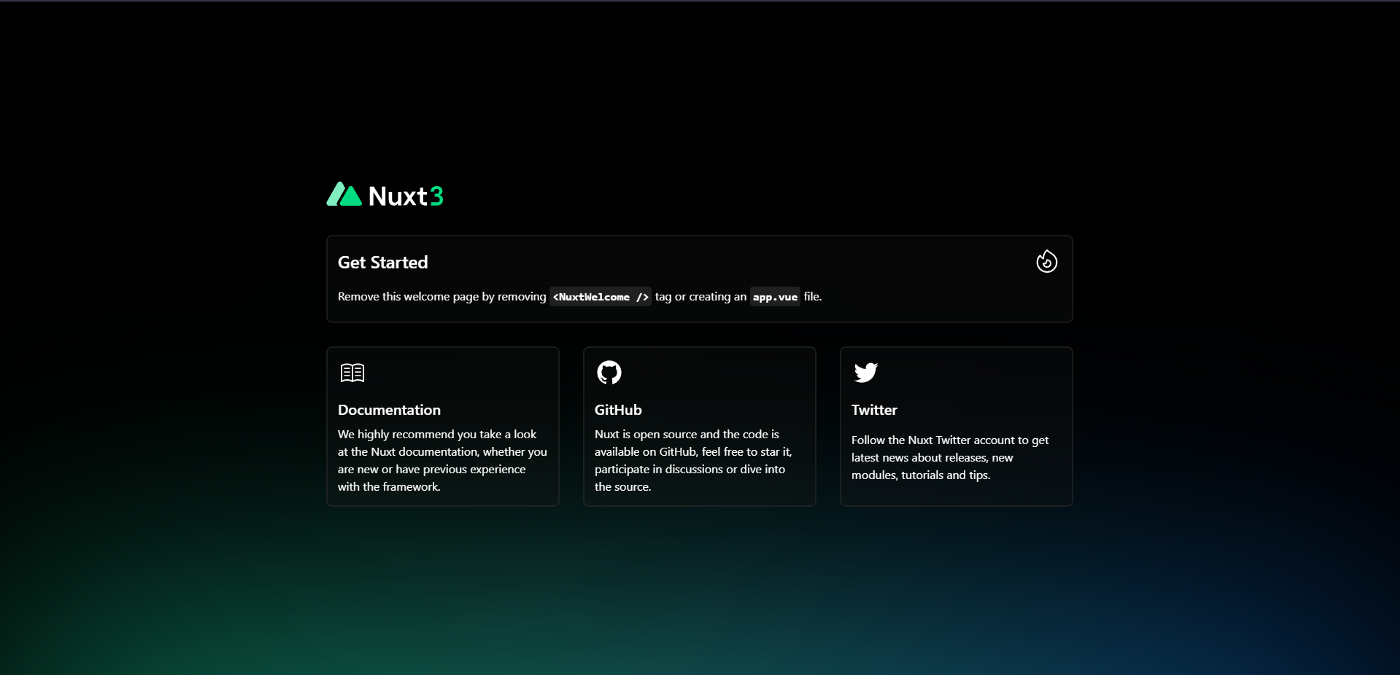Viewport: 1400px width, 675px height.
Task: Click the flame icon in Get Started header
Action: 1047,260
